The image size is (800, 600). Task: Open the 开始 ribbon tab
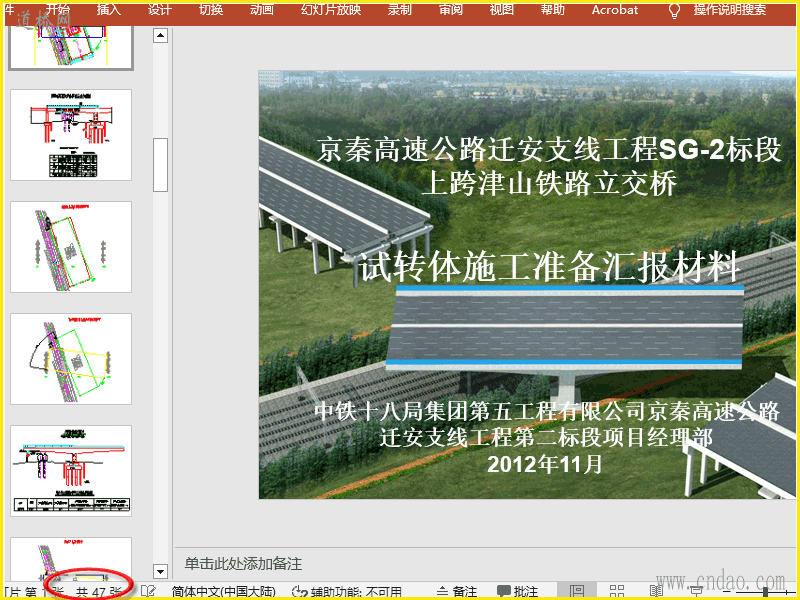pyautogui.click(x=58, y=10)
